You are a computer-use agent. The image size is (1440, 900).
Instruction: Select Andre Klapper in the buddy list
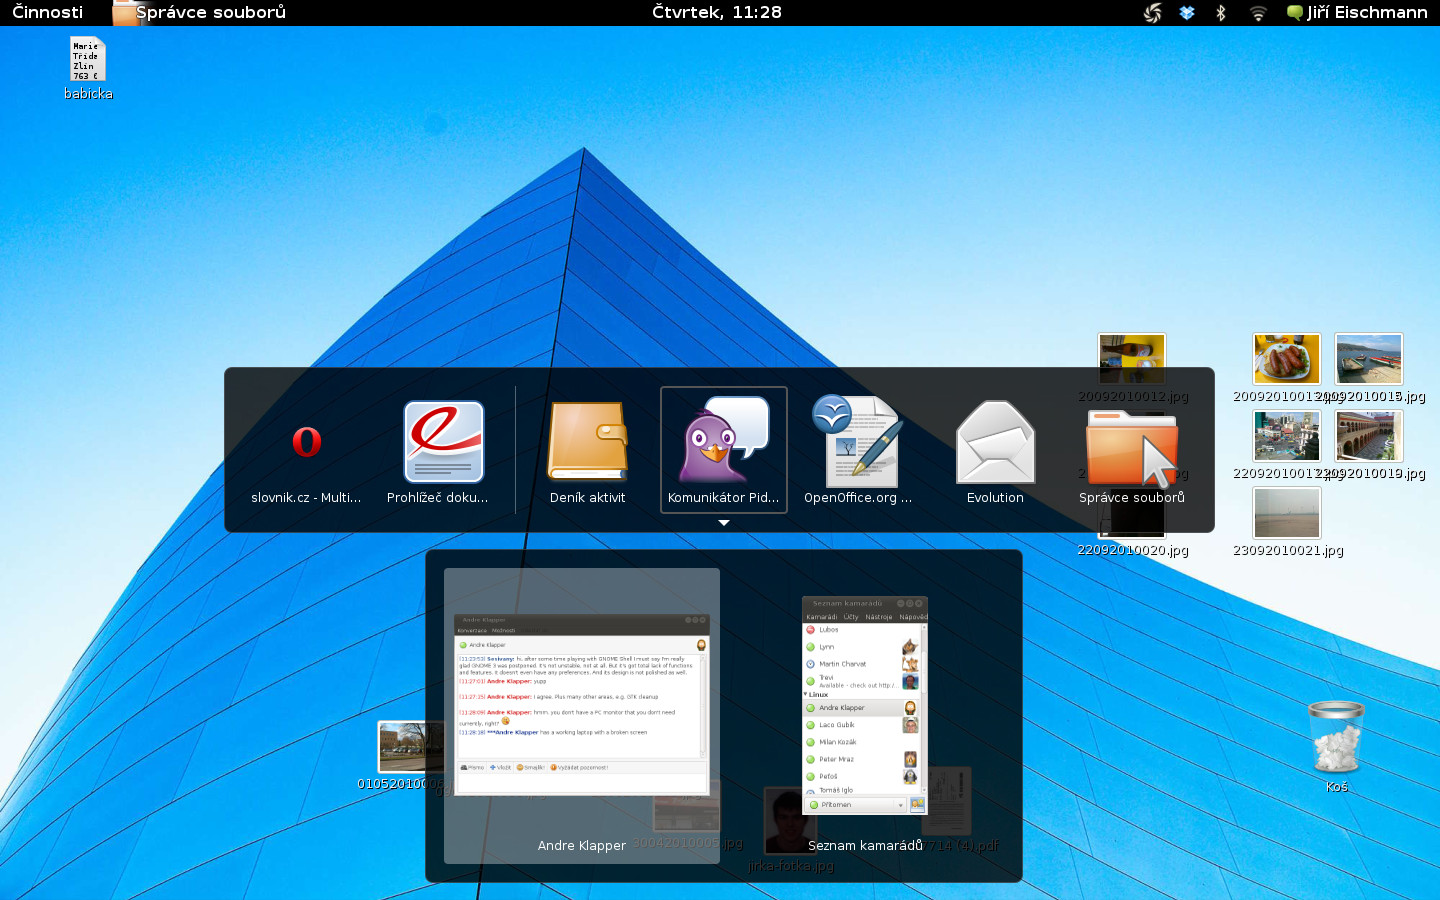point(862,707)
